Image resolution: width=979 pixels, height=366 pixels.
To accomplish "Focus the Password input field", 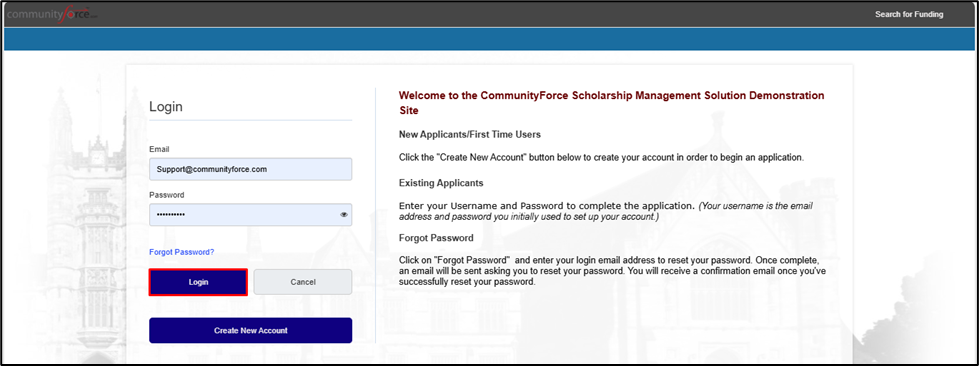I will pos(250,215).
